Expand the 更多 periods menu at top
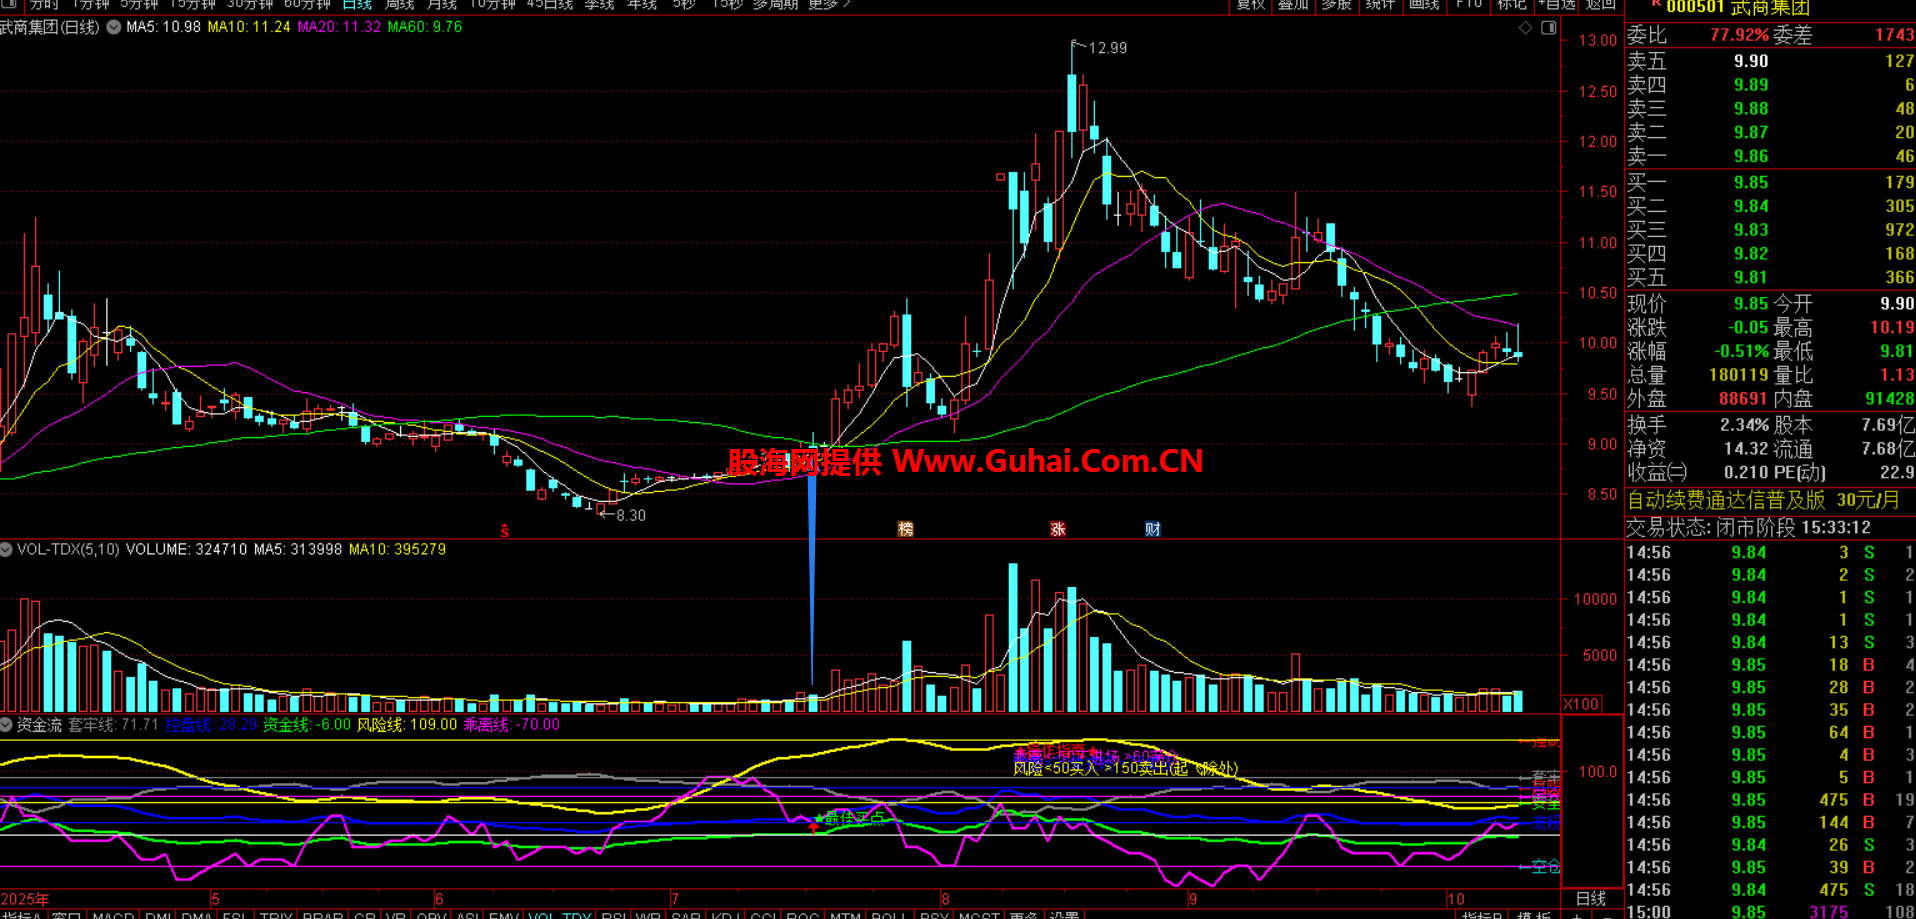Viewport: 1916px width, 919px height. [x=828, y=4]
